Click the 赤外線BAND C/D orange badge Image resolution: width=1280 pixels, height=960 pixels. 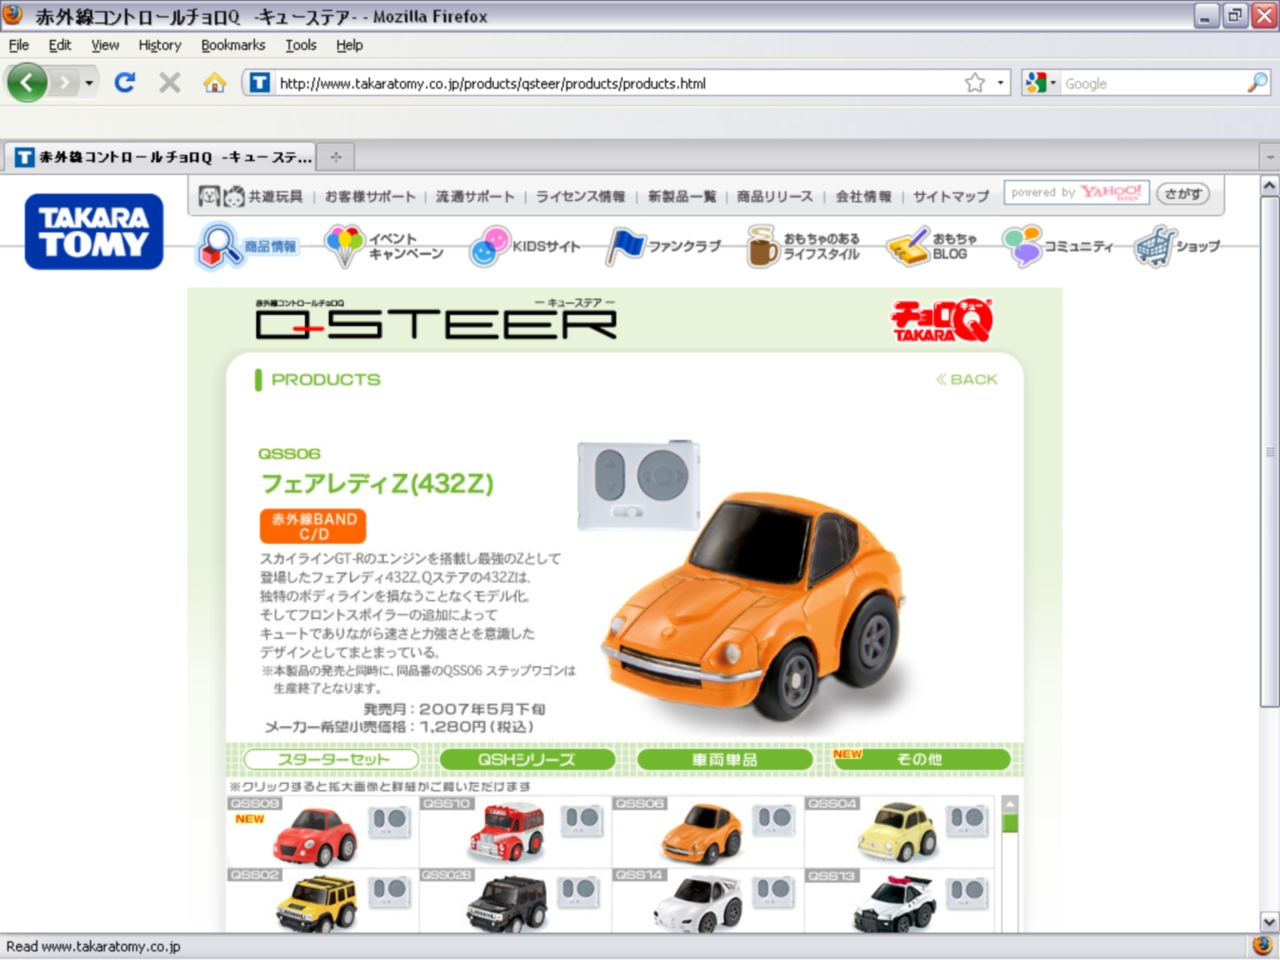(x=313, y=526)
